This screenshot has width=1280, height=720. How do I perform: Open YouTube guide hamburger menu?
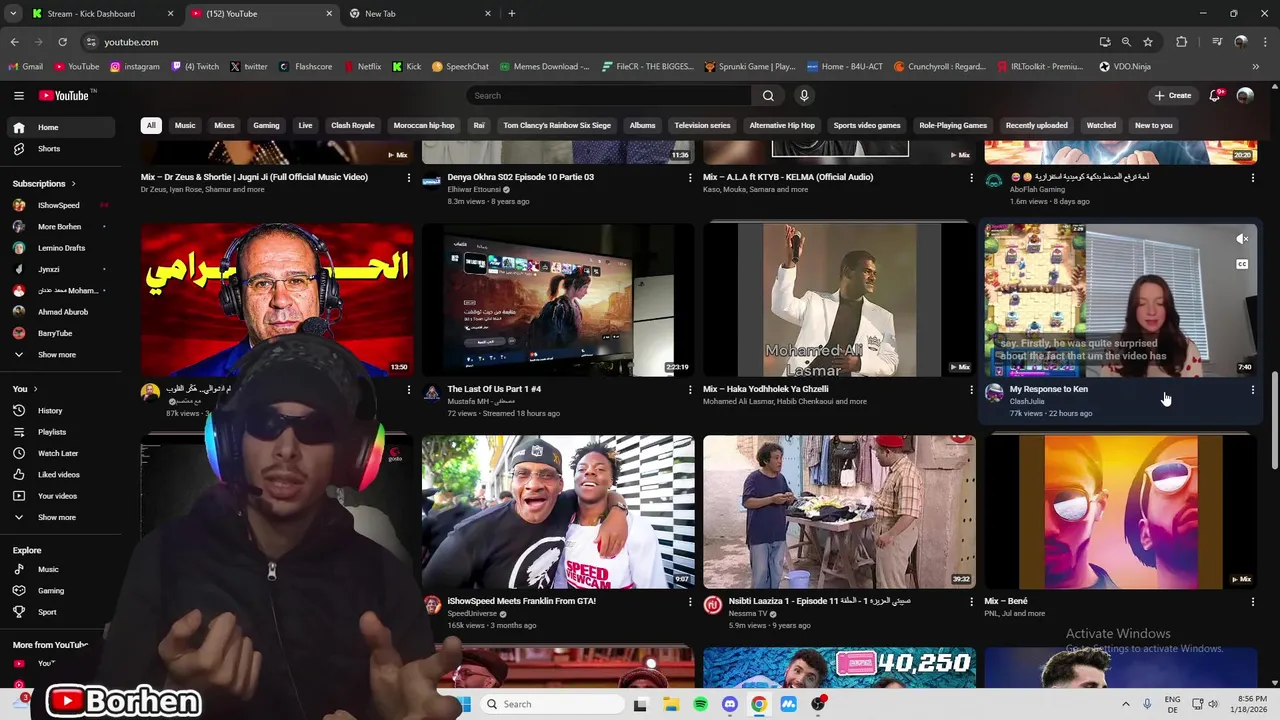(18, 95)
